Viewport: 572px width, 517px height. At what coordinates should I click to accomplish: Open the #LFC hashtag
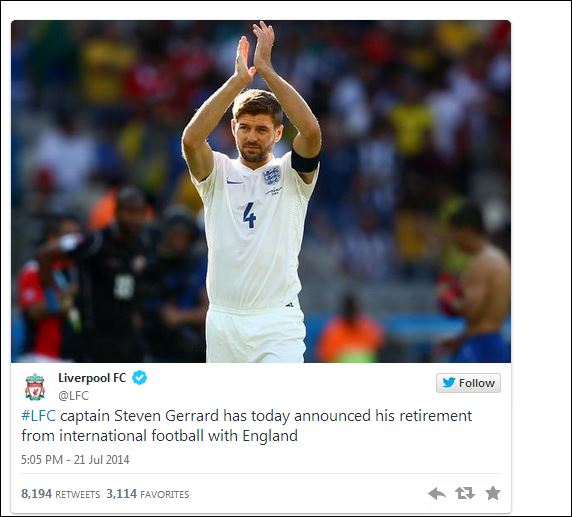click(39, 416)
